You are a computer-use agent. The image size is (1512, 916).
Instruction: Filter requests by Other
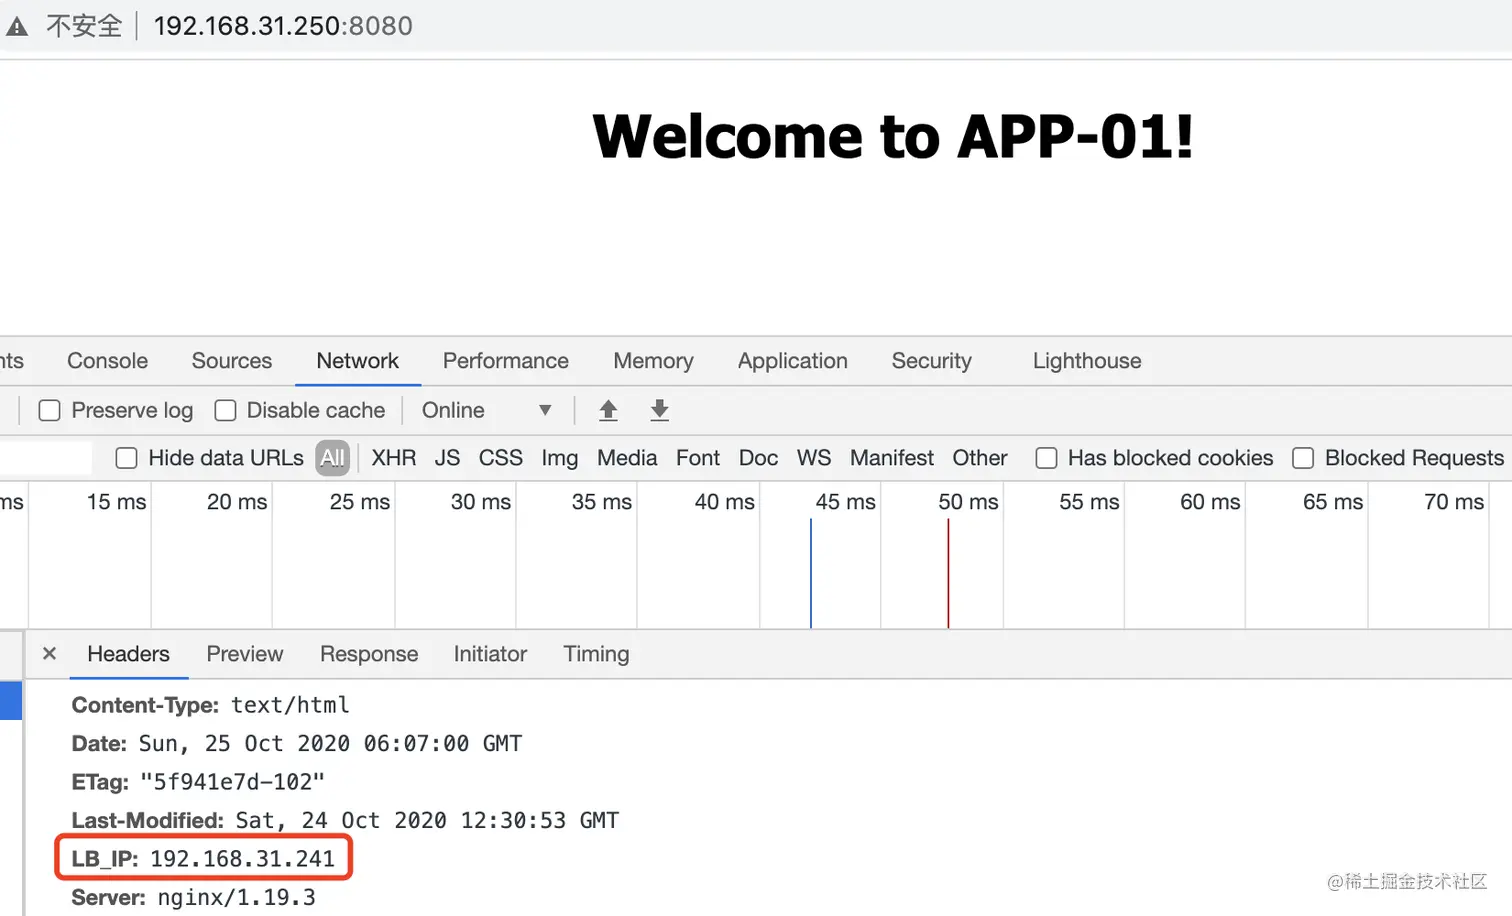(980, 458)
